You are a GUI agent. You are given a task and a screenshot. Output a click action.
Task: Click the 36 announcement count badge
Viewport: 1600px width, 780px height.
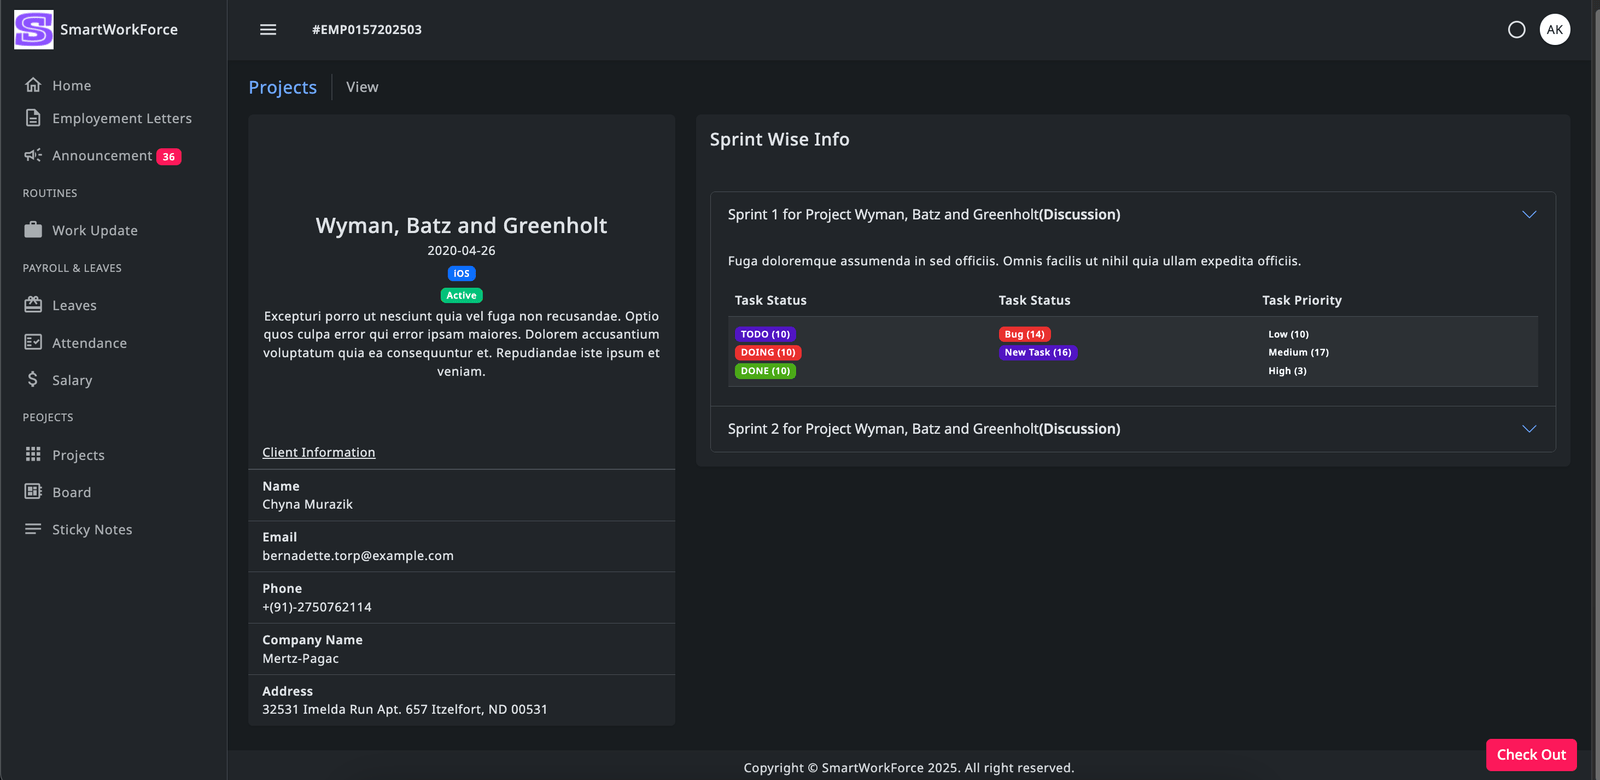point(169,157)
